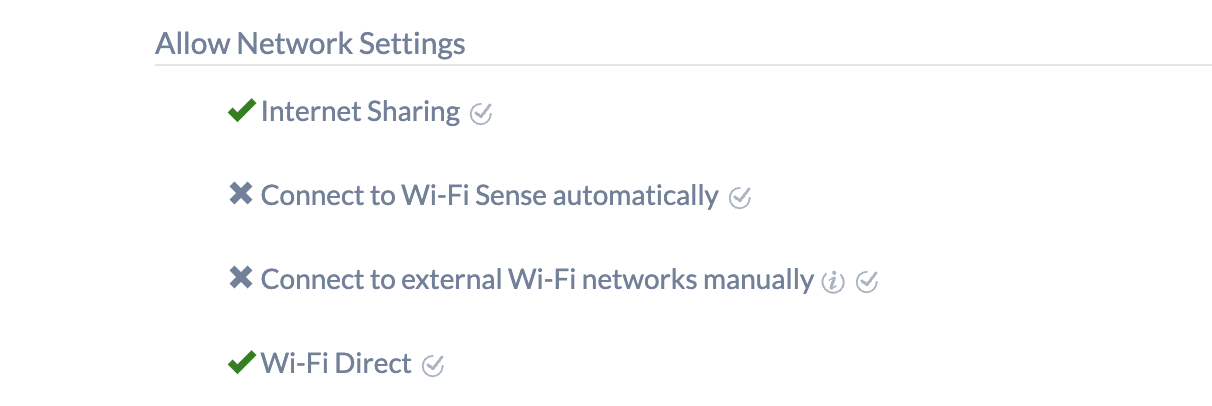Click the word "Settings" in the section heading
The image size is (1212, 406).
point(416,45)
